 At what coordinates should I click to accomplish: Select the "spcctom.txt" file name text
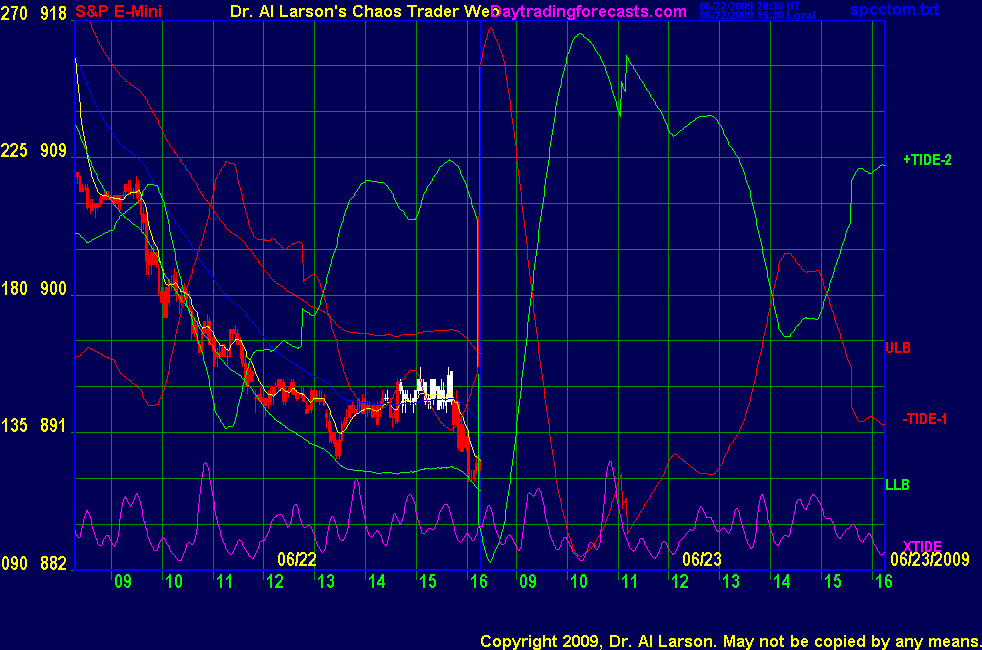(894, 9)
